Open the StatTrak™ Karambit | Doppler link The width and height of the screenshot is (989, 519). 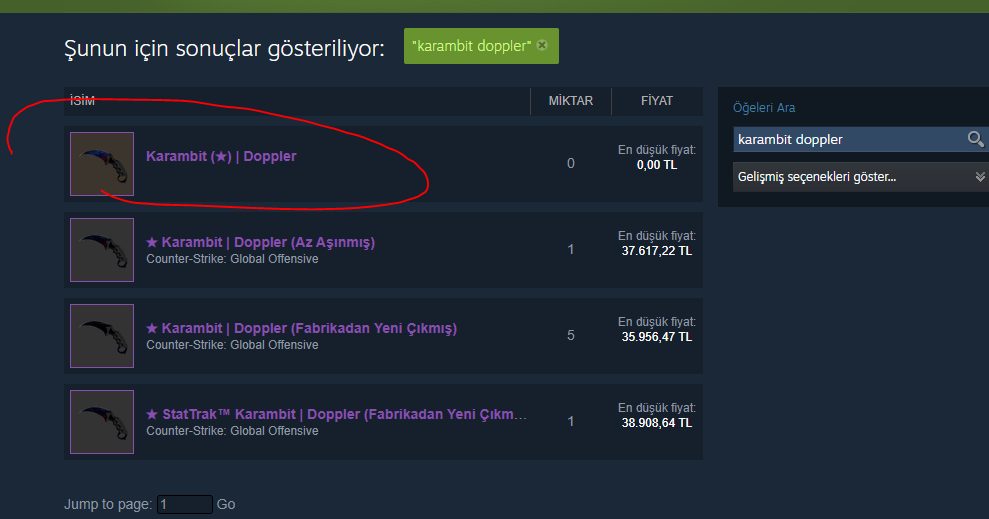pos(336,414)
